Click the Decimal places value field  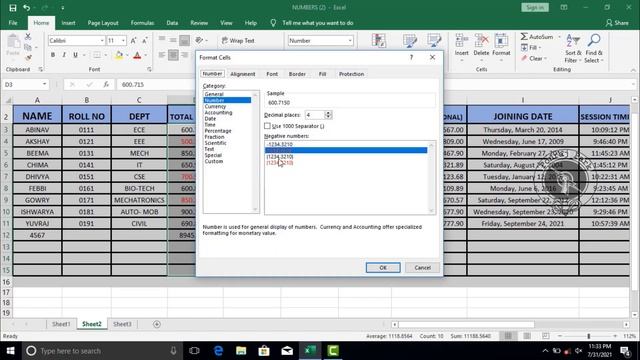[314, 115]
